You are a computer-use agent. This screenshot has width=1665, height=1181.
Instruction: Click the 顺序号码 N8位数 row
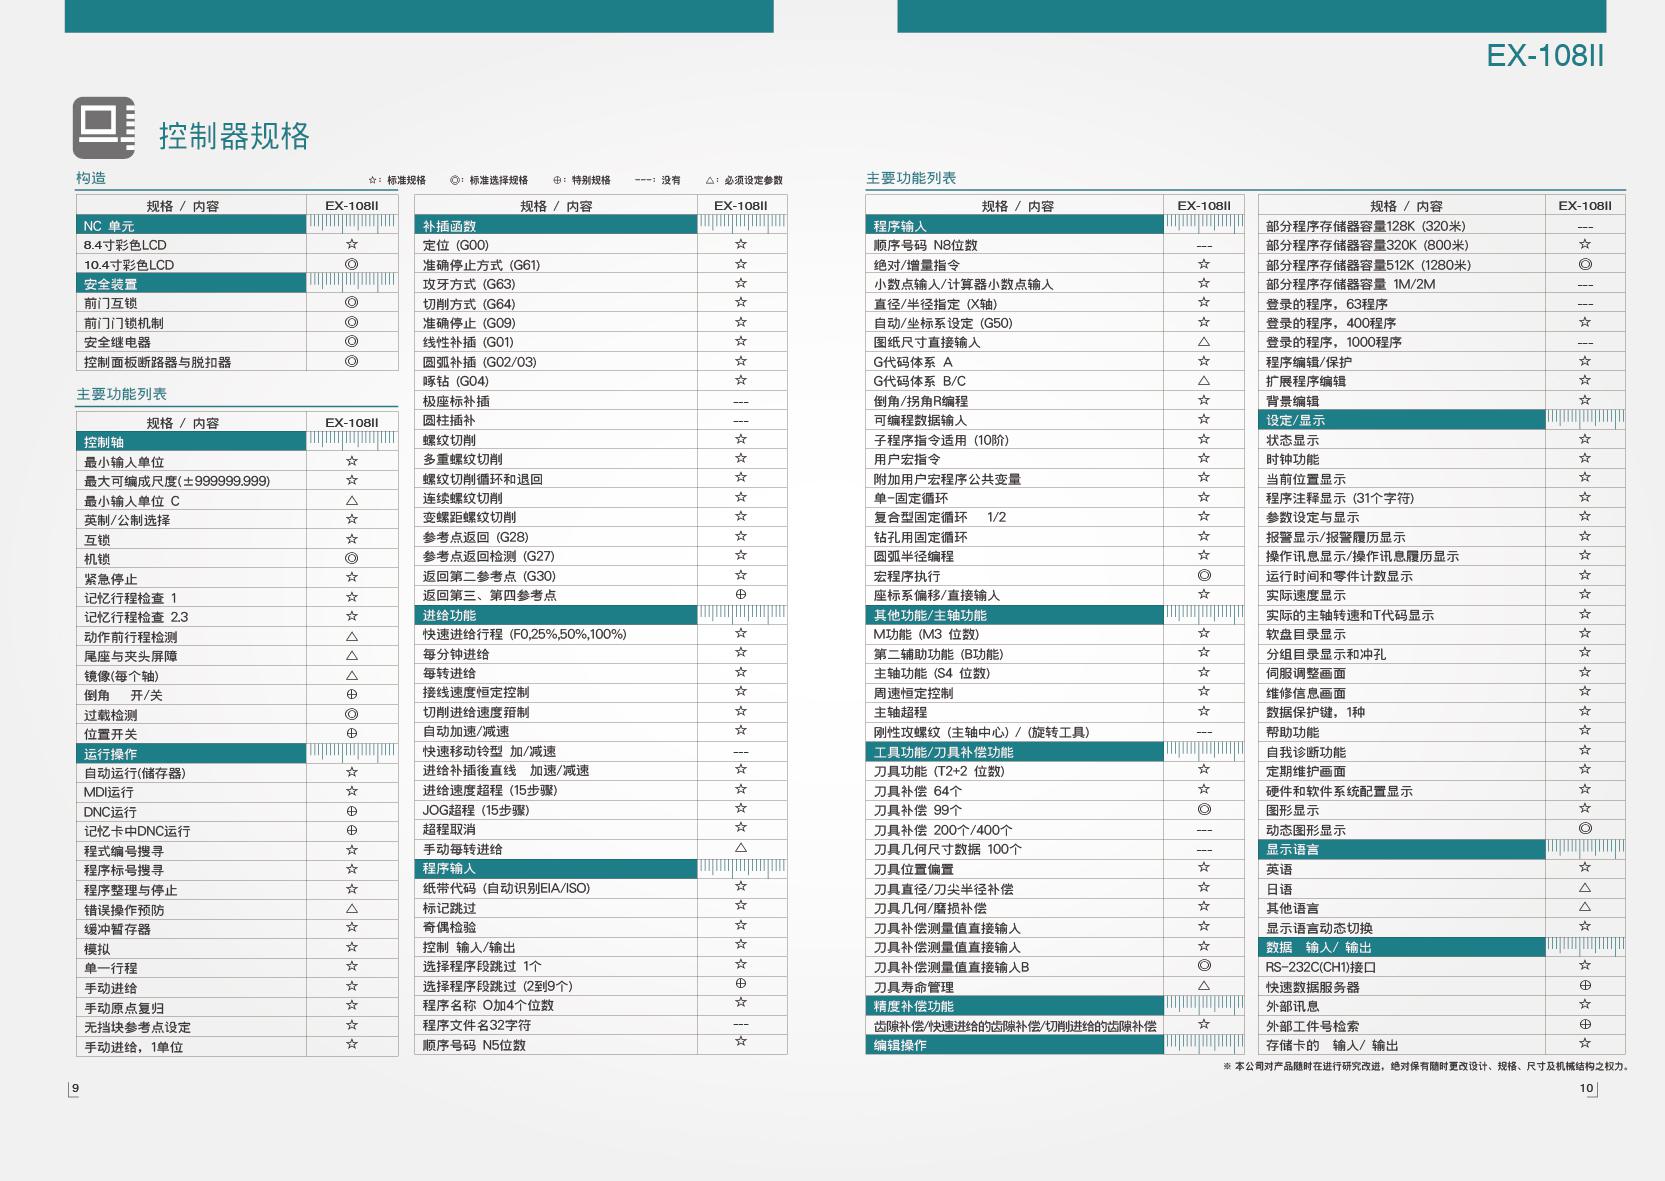click(x=1055, y=245)
